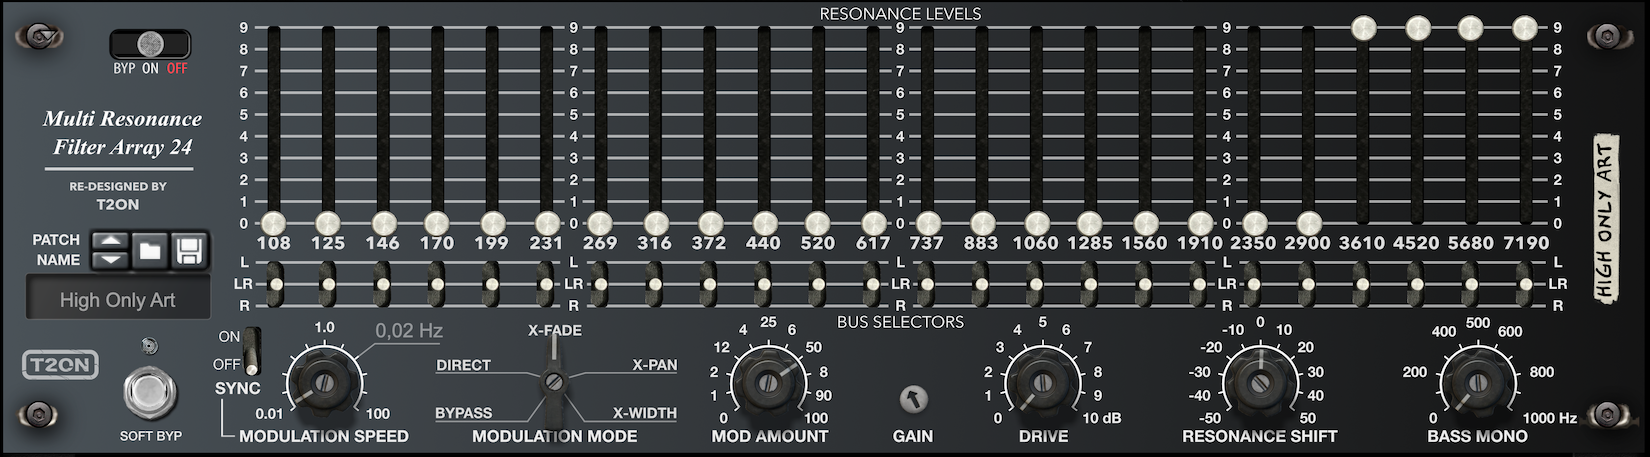Select the previous patch up arrow

pyautogui.click(x=110, y=241)
